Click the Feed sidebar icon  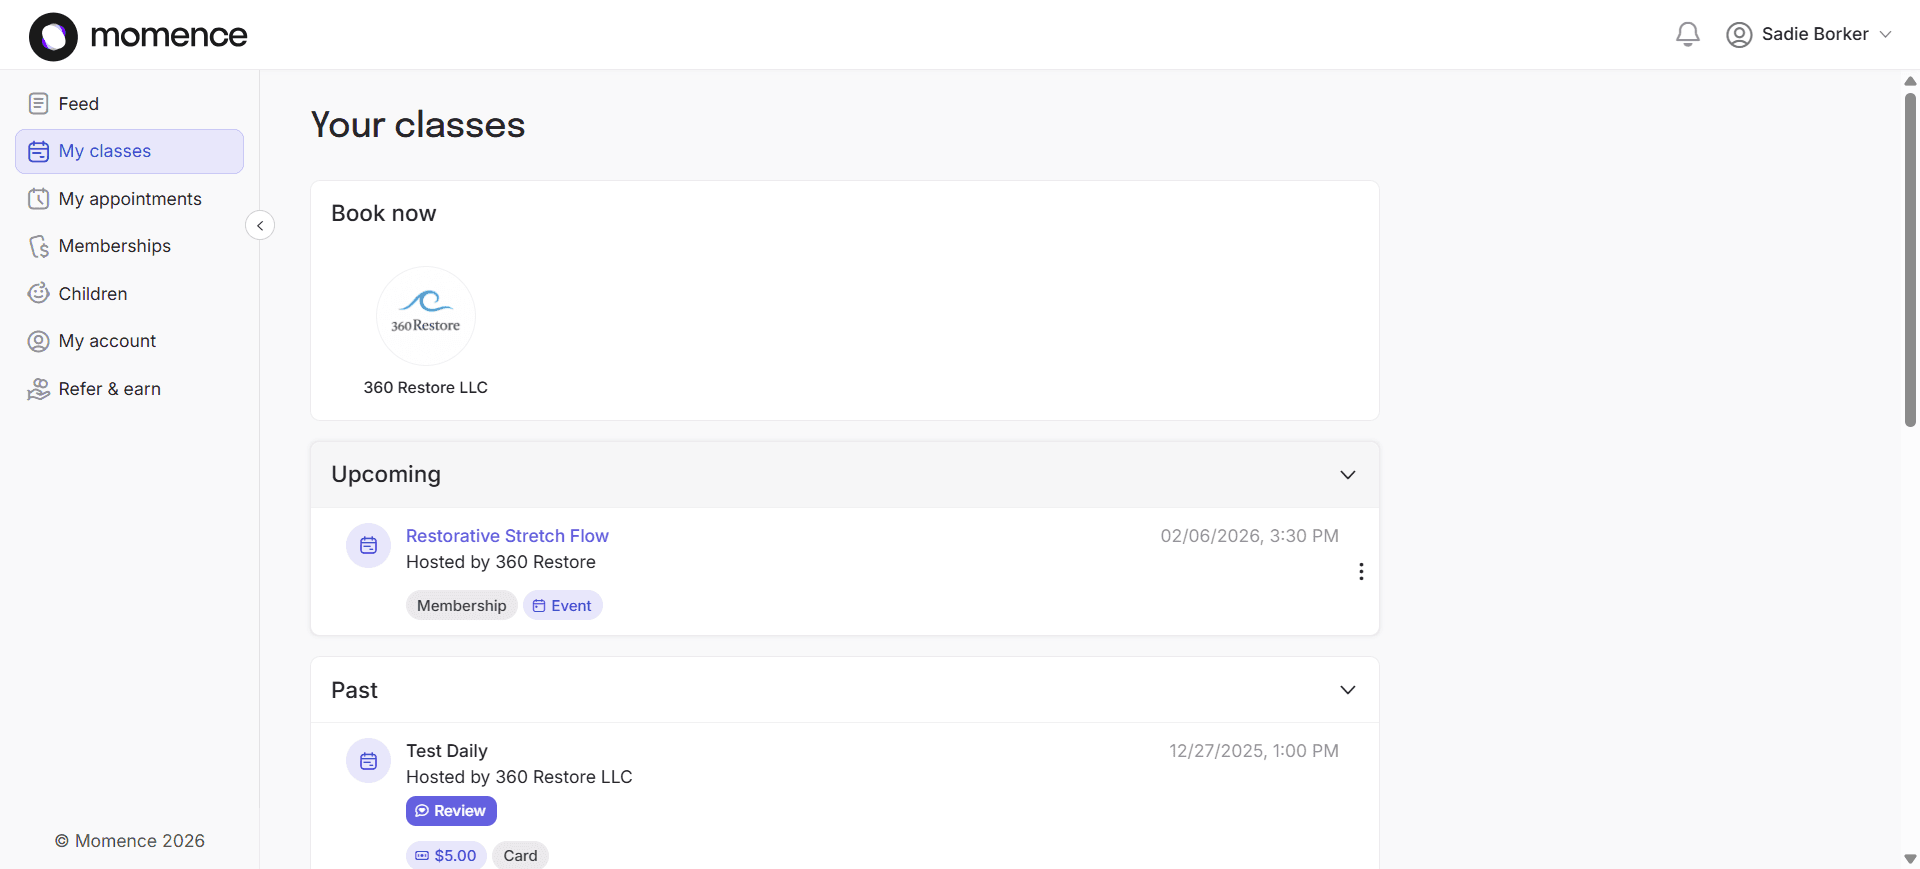pos(38,103)
